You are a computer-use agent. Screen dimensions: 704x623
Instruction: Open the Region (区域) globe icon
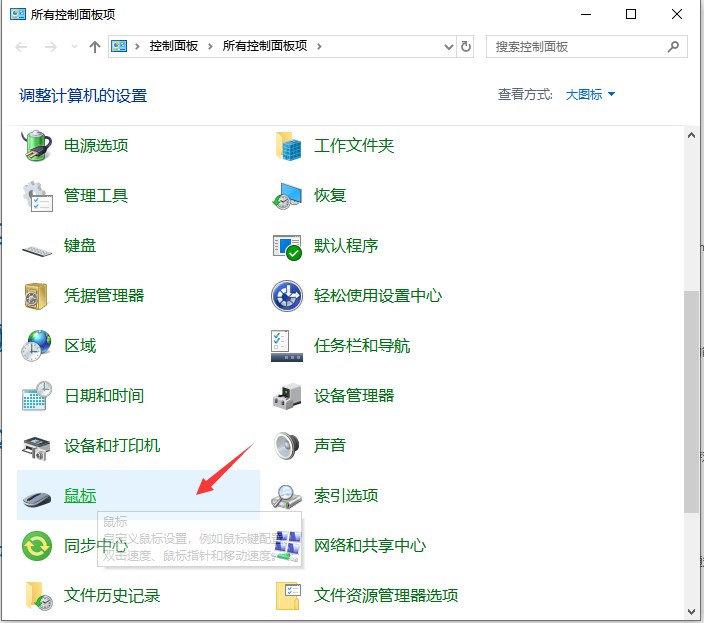point(37,346)
